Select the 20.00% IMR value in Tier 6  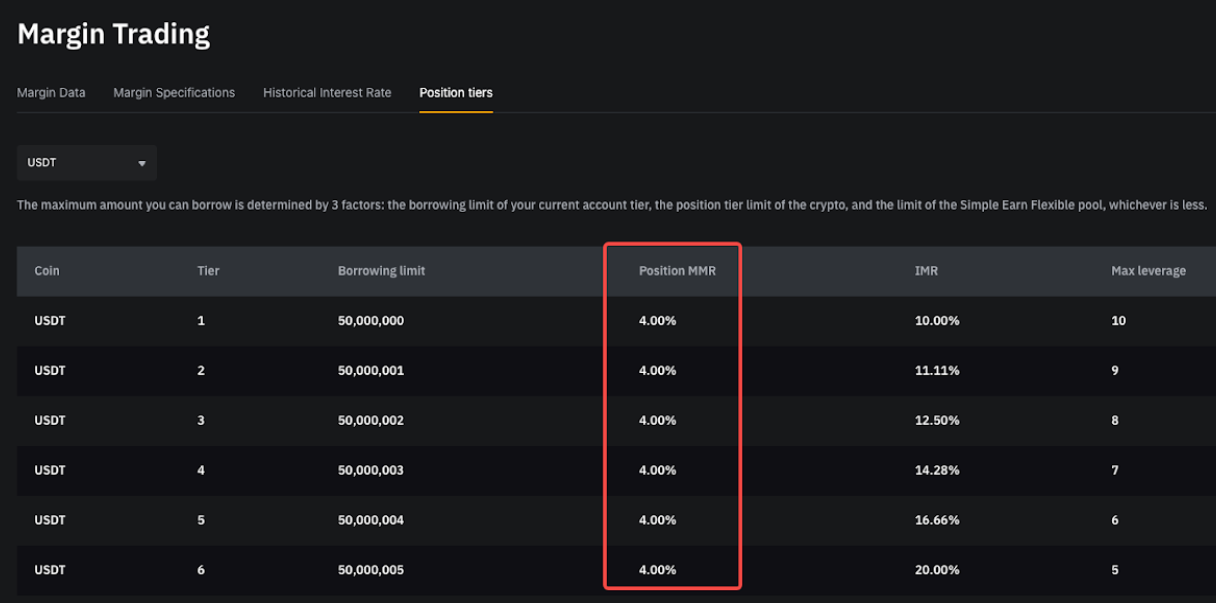(x=937, y=571)
